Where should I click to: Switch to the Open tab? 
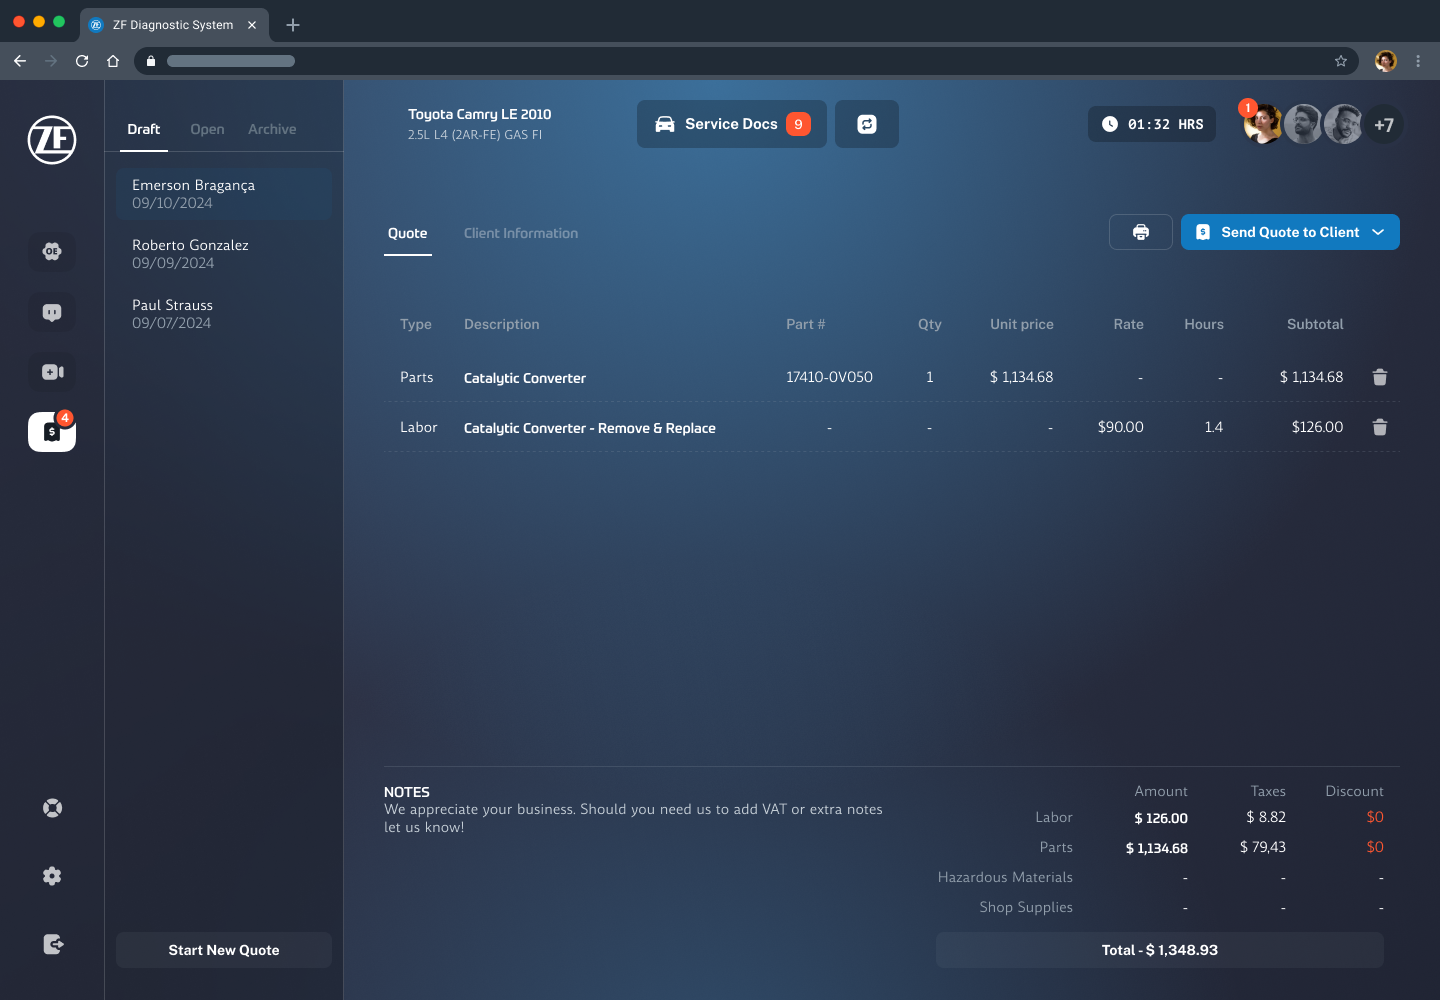point(207,129)
